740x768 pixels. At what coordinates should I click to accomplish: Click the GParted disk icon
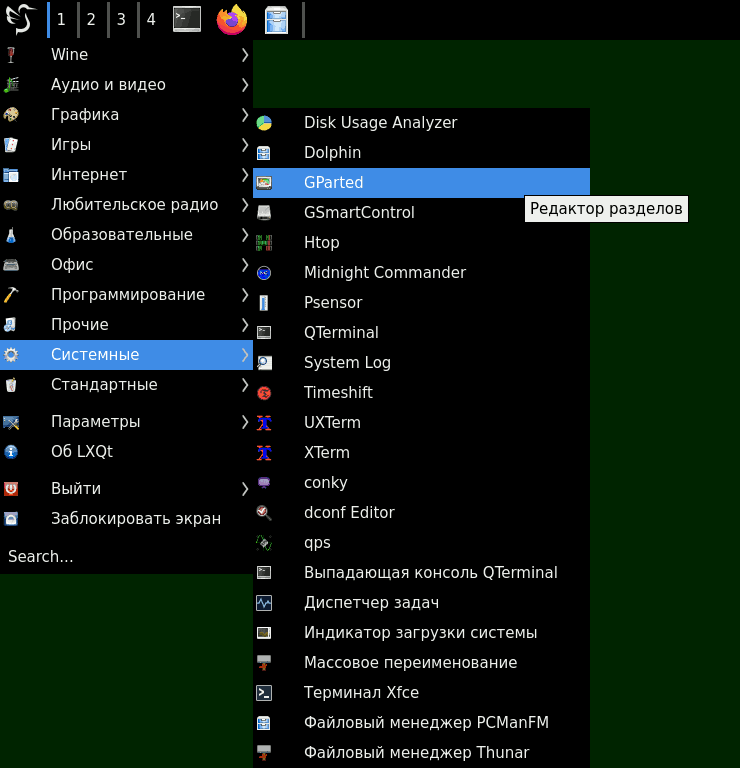[x=264, y=183]
